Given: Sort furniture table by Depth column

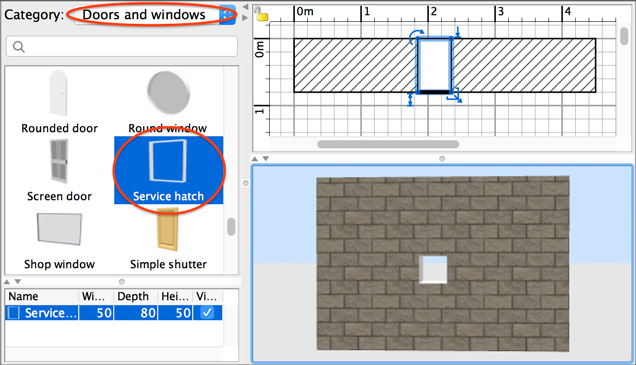Looking at the screenshot, I should click(136, 296).
